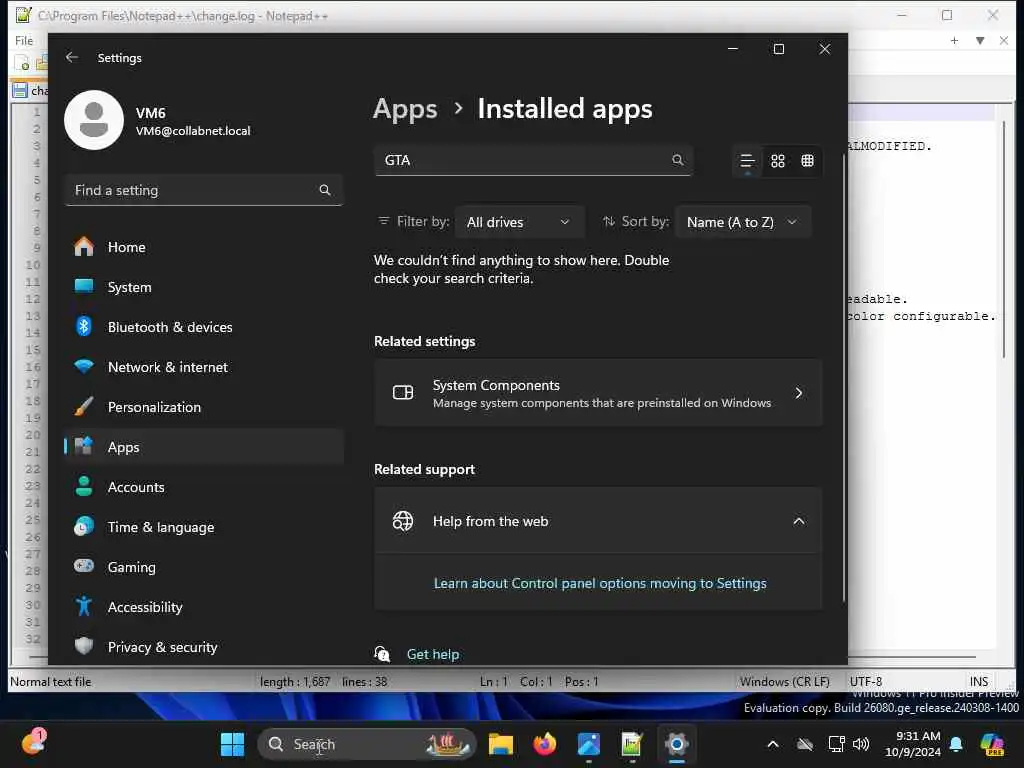Select Apps in the sidebar
This screenshot has height=768, width=1024.
tap(204, 447)
